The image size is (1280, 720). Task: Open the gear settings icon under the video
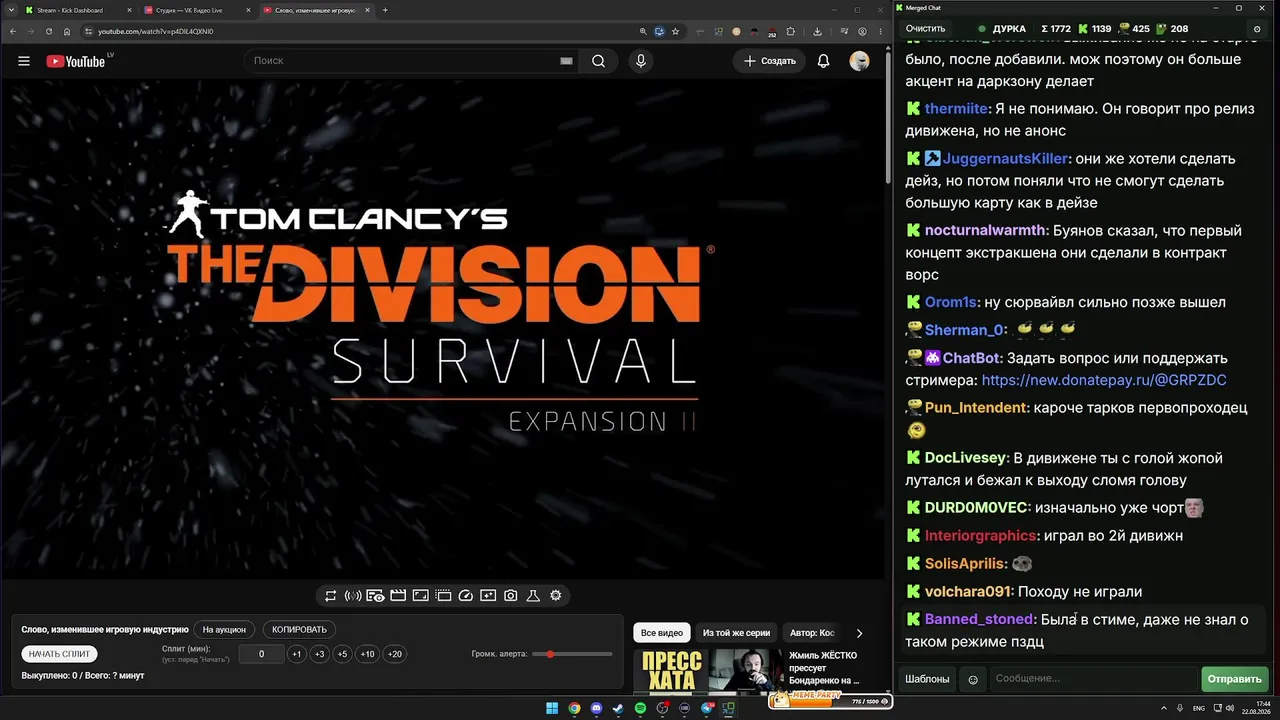(x=556, y=596)
